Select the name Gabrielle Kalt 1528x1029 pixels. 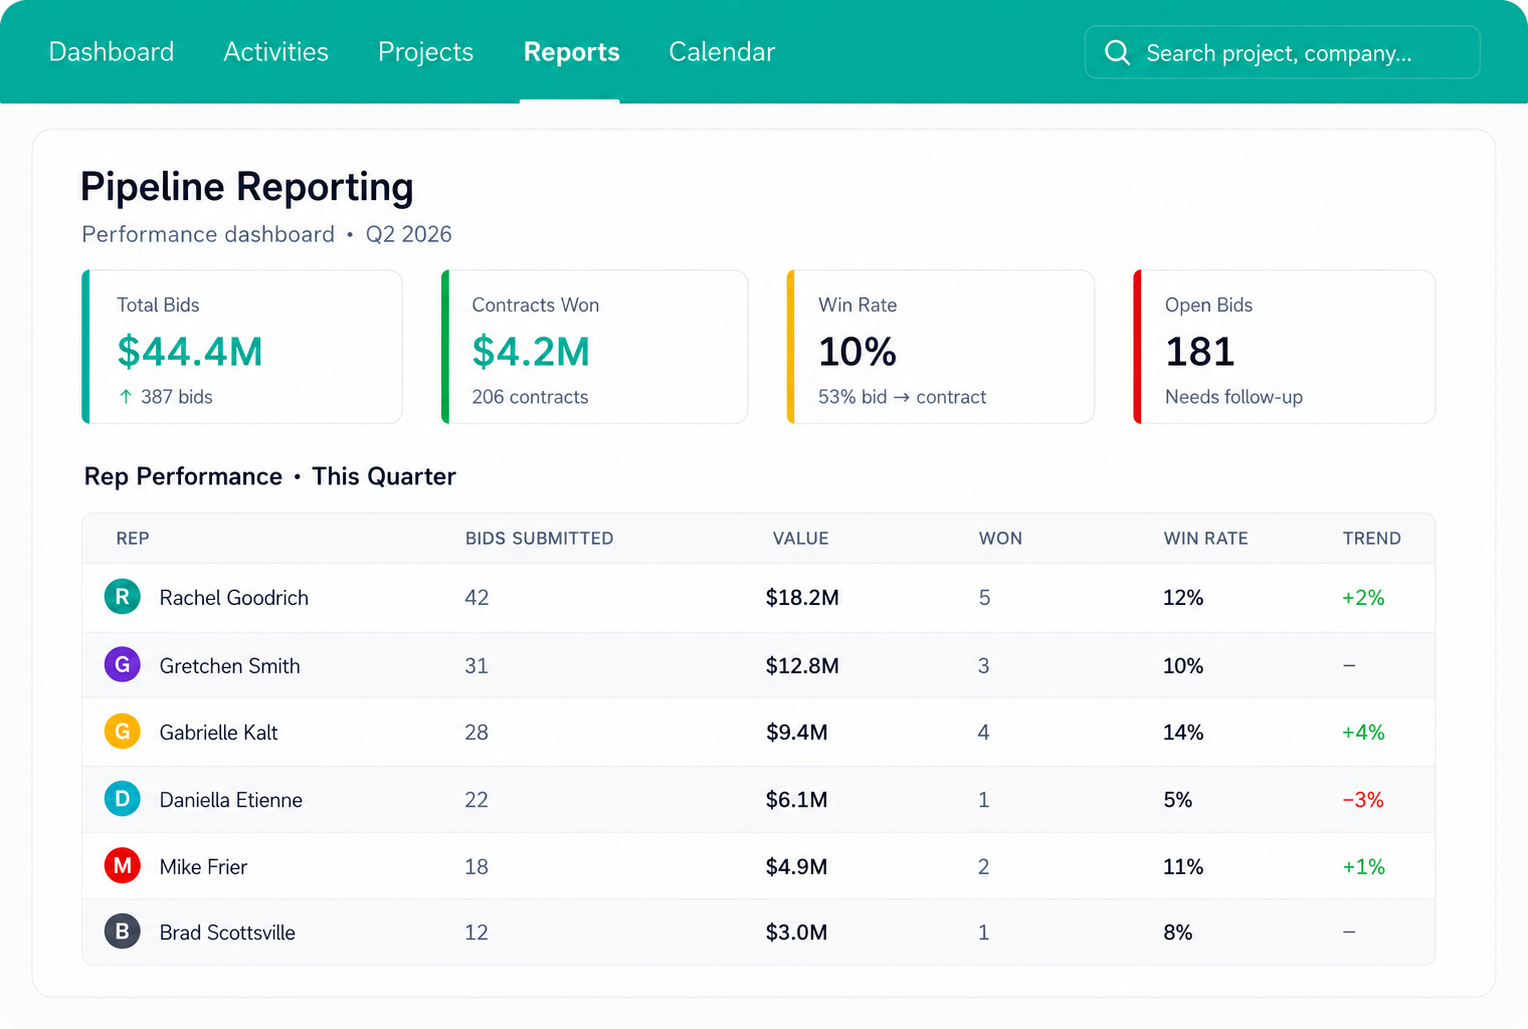coord(219,733)
